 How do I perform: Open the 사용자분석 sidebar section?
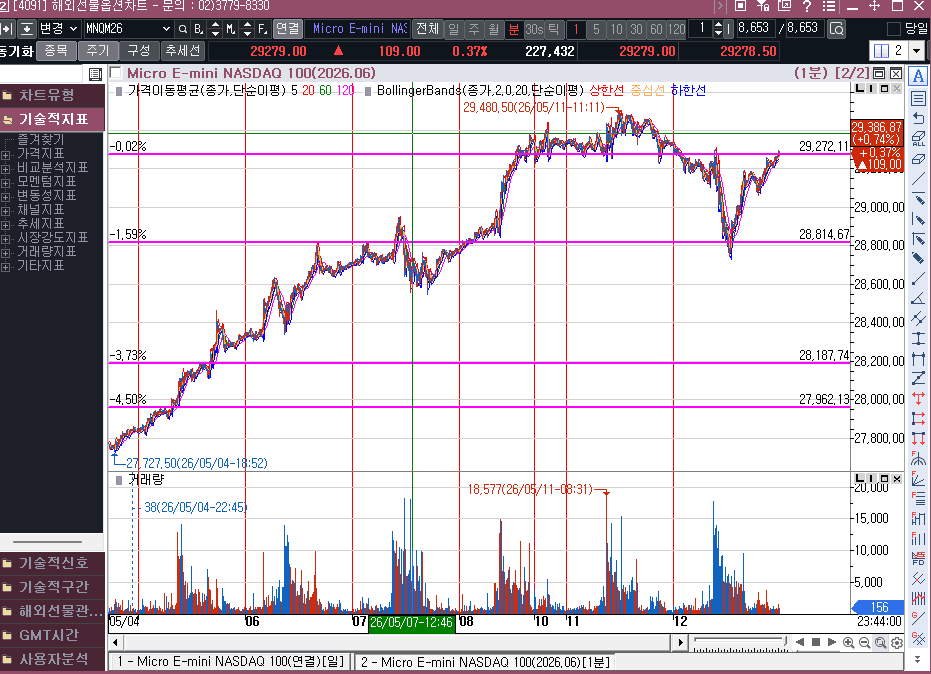[52, 659]
